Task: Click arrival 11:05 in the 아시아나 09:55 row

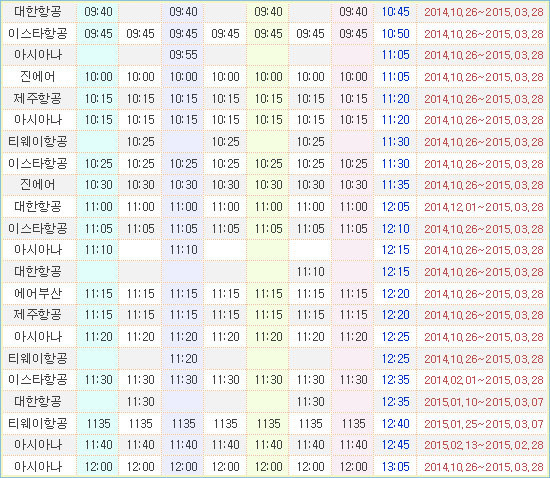Action: pos(395,55)
